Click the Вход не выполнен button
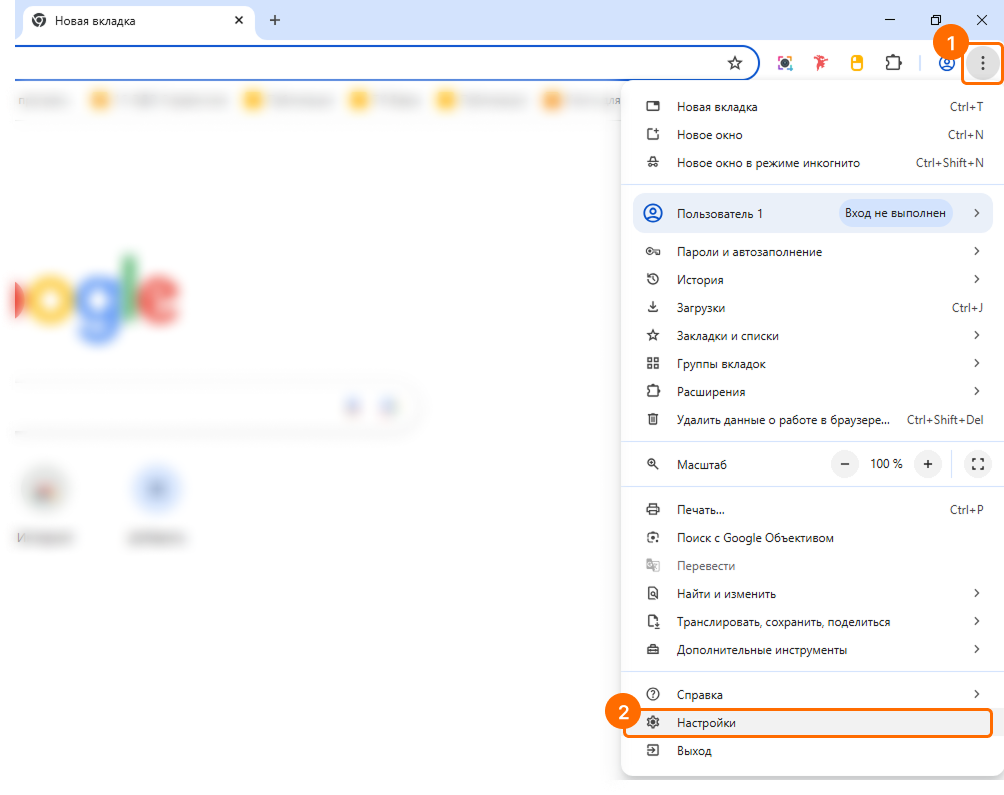The image size is (1004, 795). pyautogui.click(x=894, y=213)
